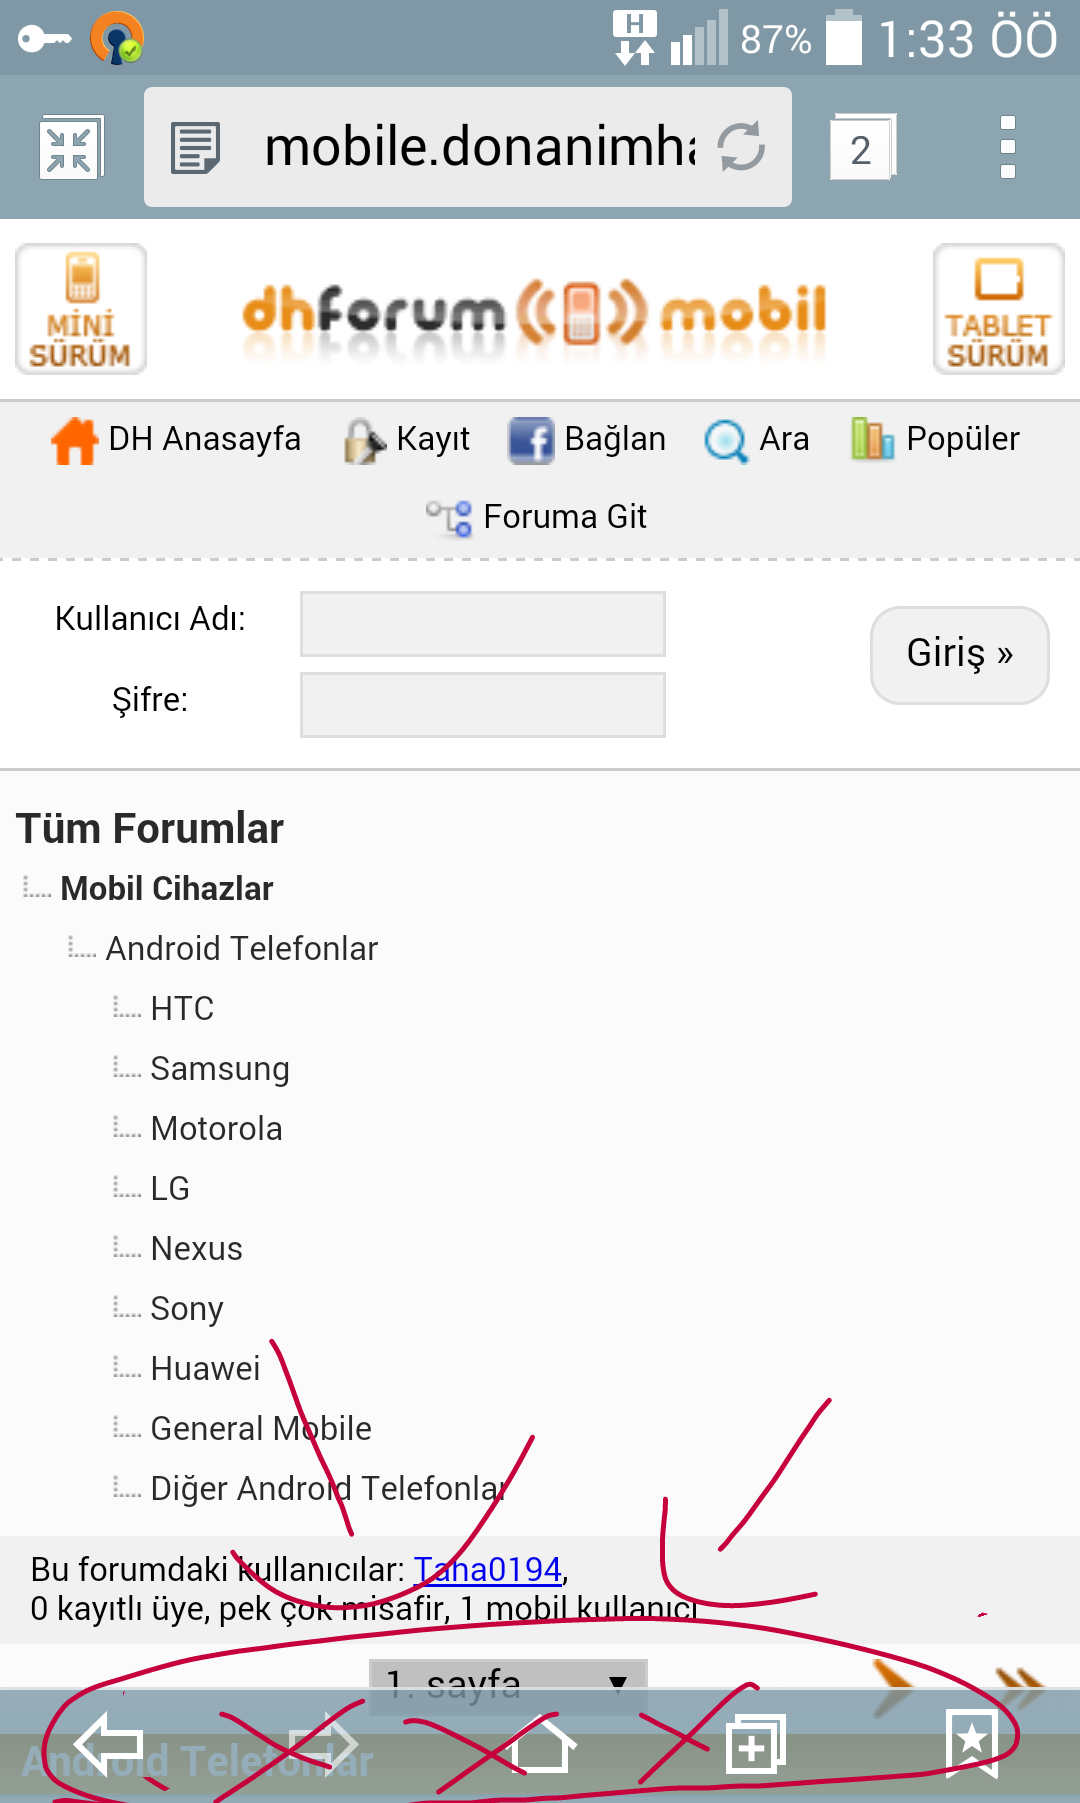Tap the fullscreen collapse icon in browser bar
Image resolution: width=1080 pixels, height=1803 pixels.
[x=70, y=148]
